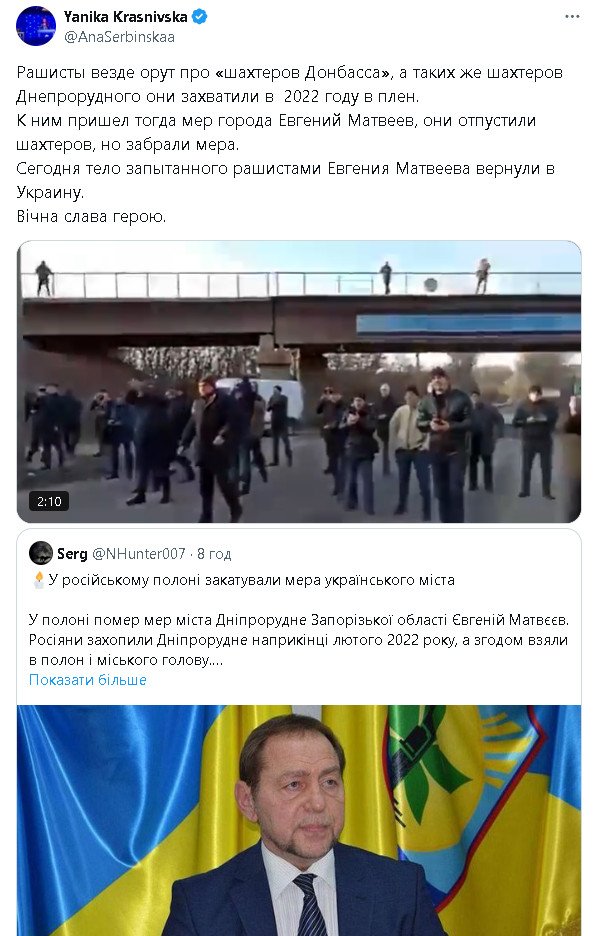The image size is (598, 936).
Task: Click the blue verified badge
Action: [200, 17]
